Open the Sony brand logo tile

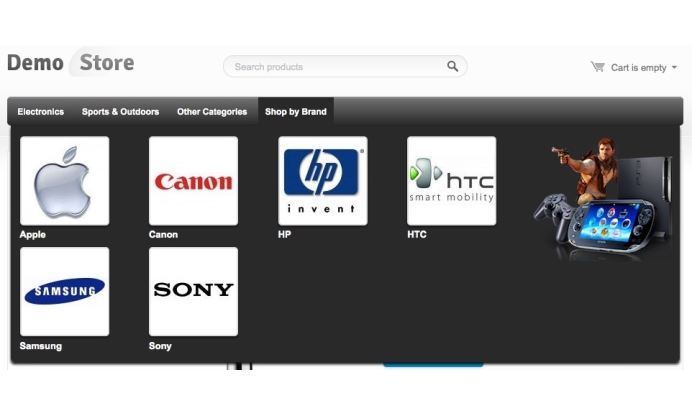[193, 291]
